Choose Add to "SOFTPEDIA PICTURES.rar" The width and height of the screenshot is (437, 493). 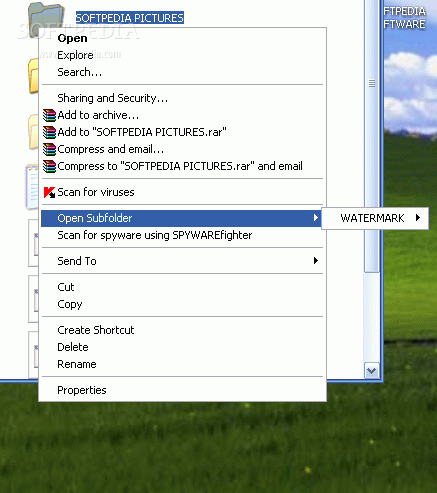pos(182,132)
